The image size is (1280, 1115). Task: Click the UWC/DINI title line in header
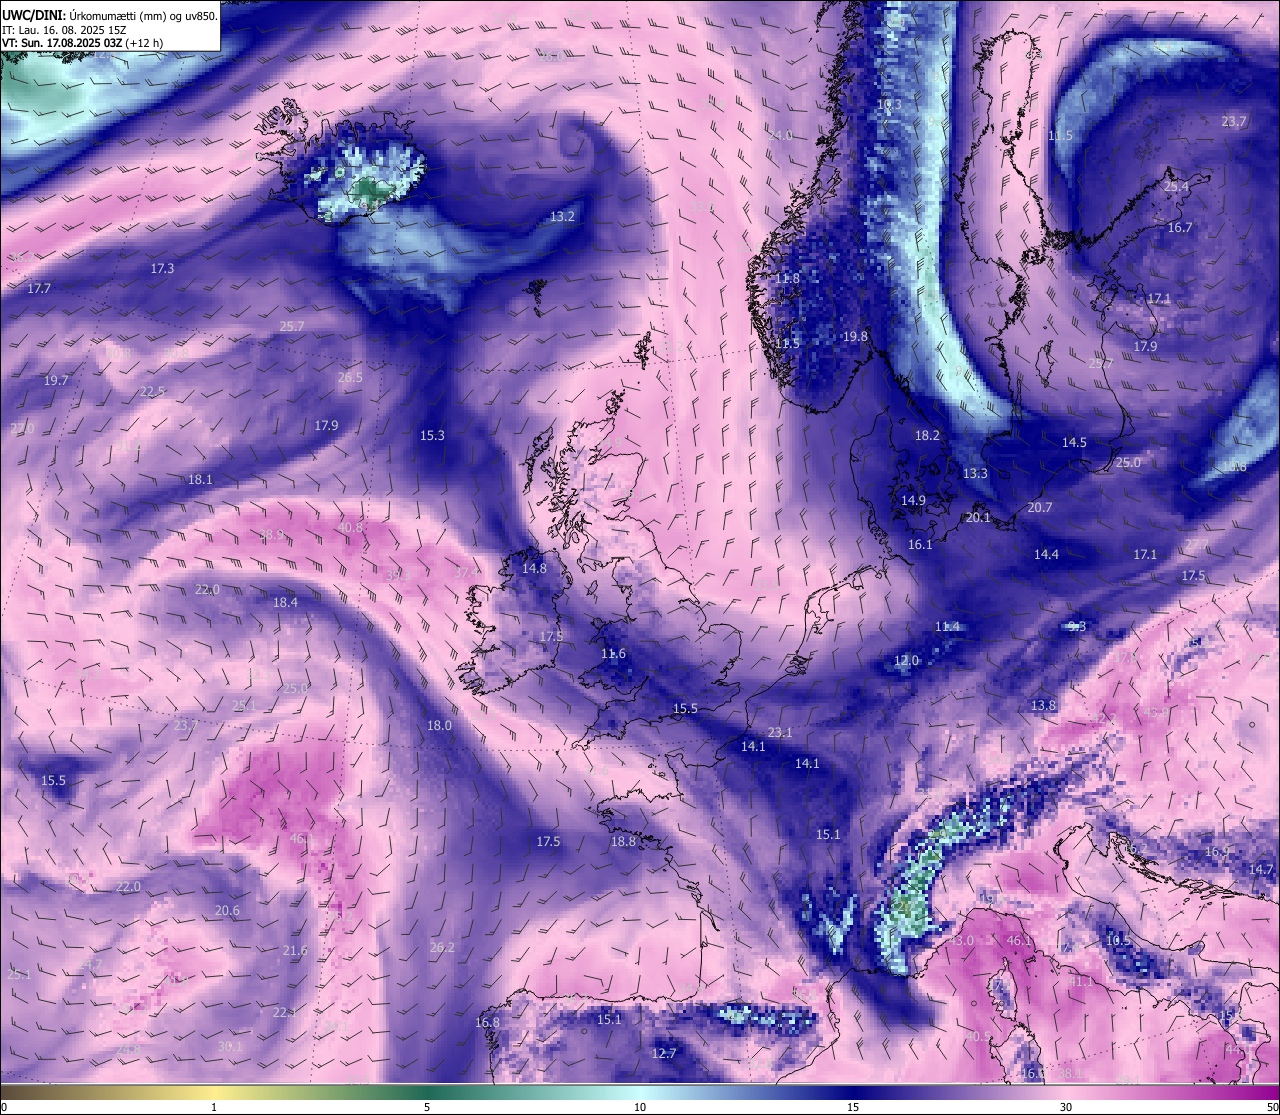[110, 15]
